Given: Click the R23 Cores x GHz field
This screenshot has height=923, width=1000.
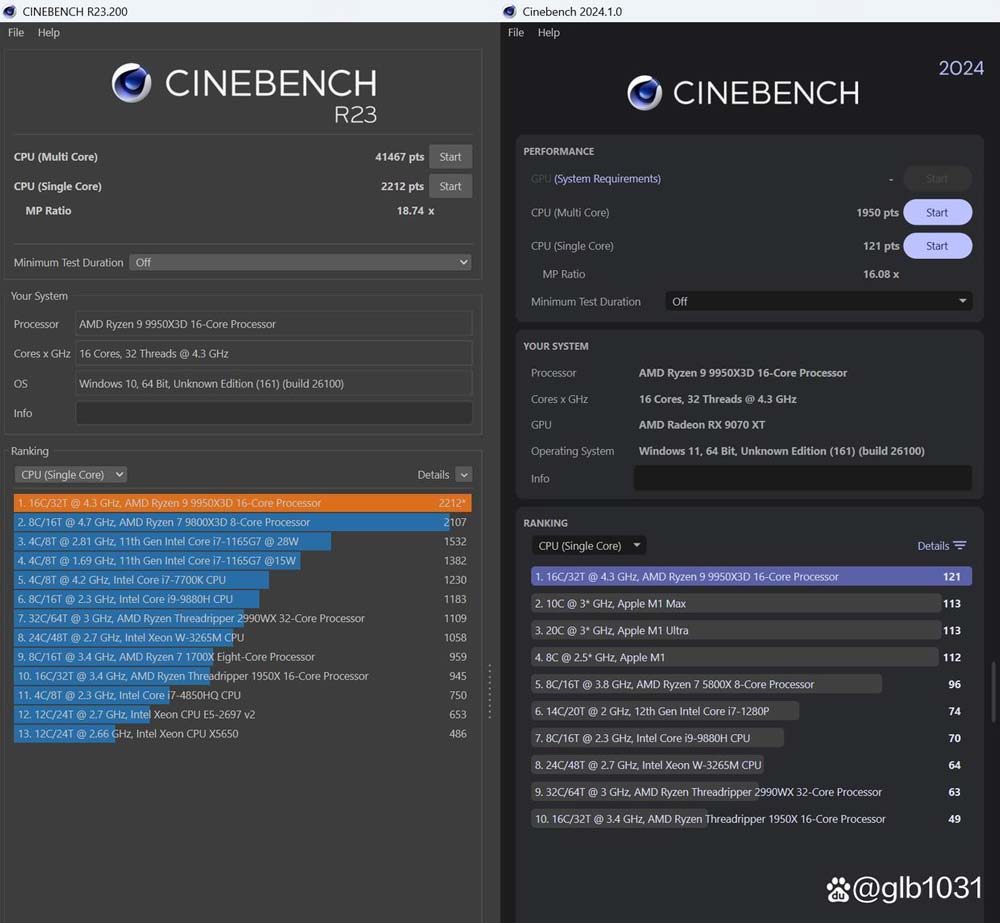Looking at the screenshot, I should (274, 353).
